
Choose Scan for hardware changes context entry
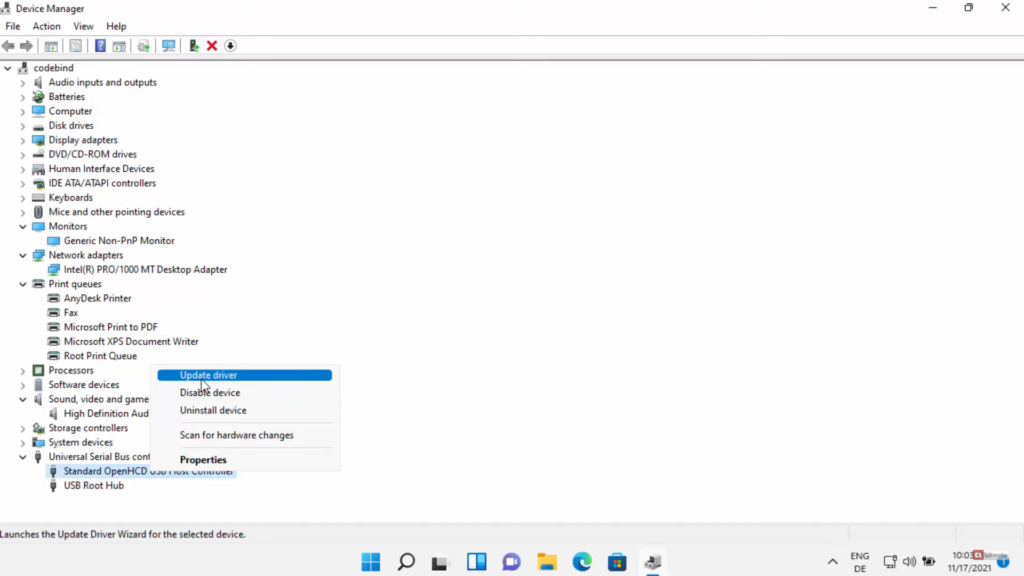[x=244, y=435]
